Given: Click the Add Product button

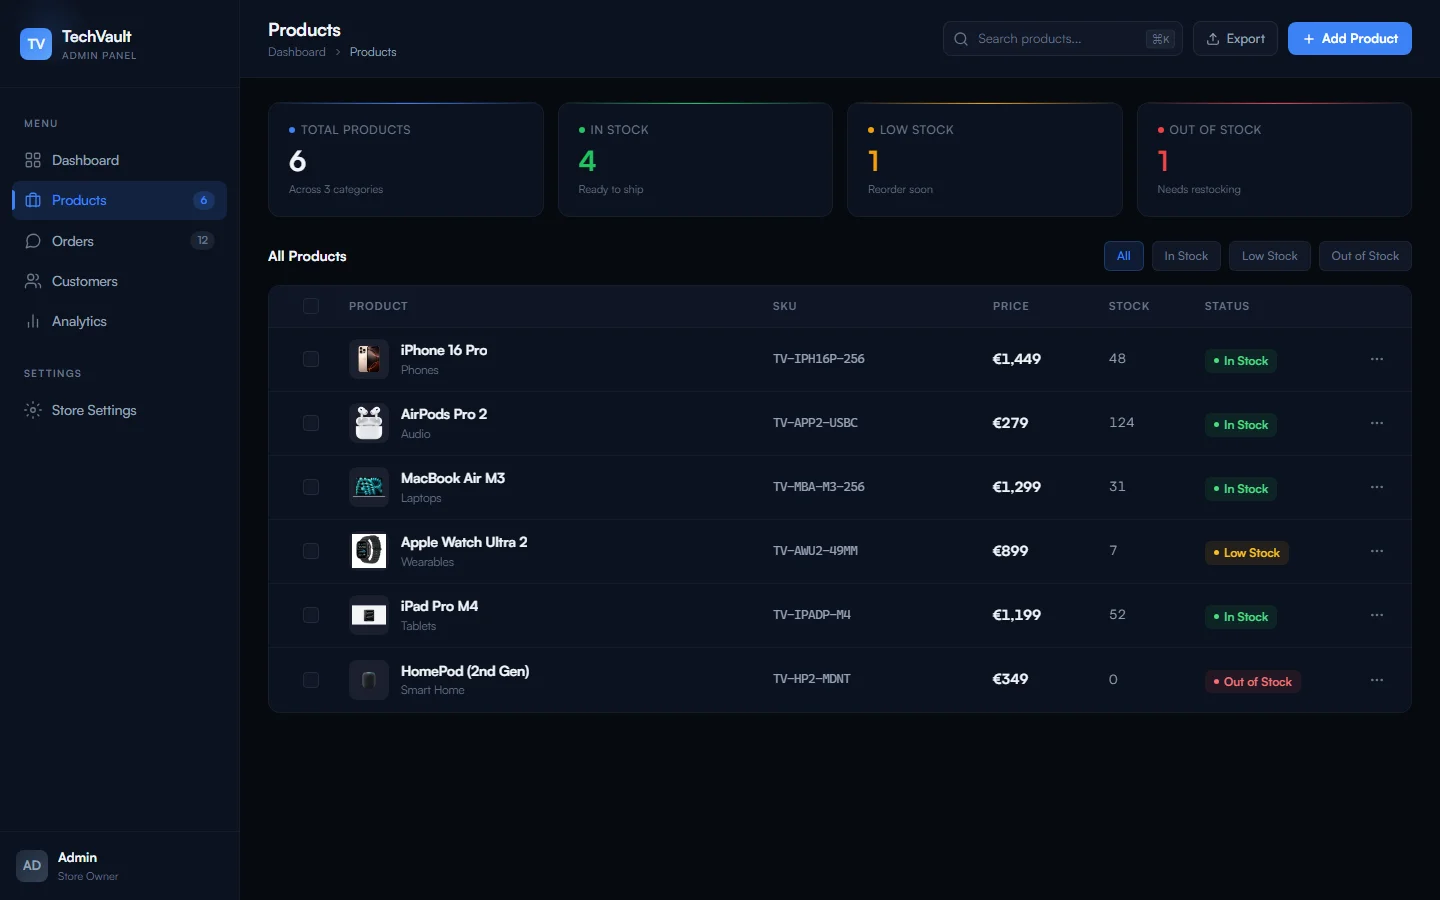Looking at the screenshot, I should pos(1349,39).
